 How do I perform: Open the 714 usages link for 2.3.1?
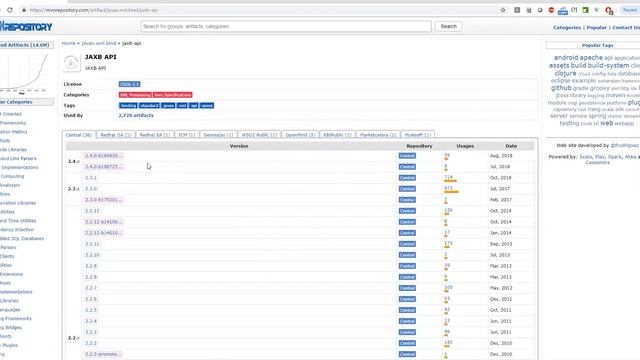(x=449, y=177)
